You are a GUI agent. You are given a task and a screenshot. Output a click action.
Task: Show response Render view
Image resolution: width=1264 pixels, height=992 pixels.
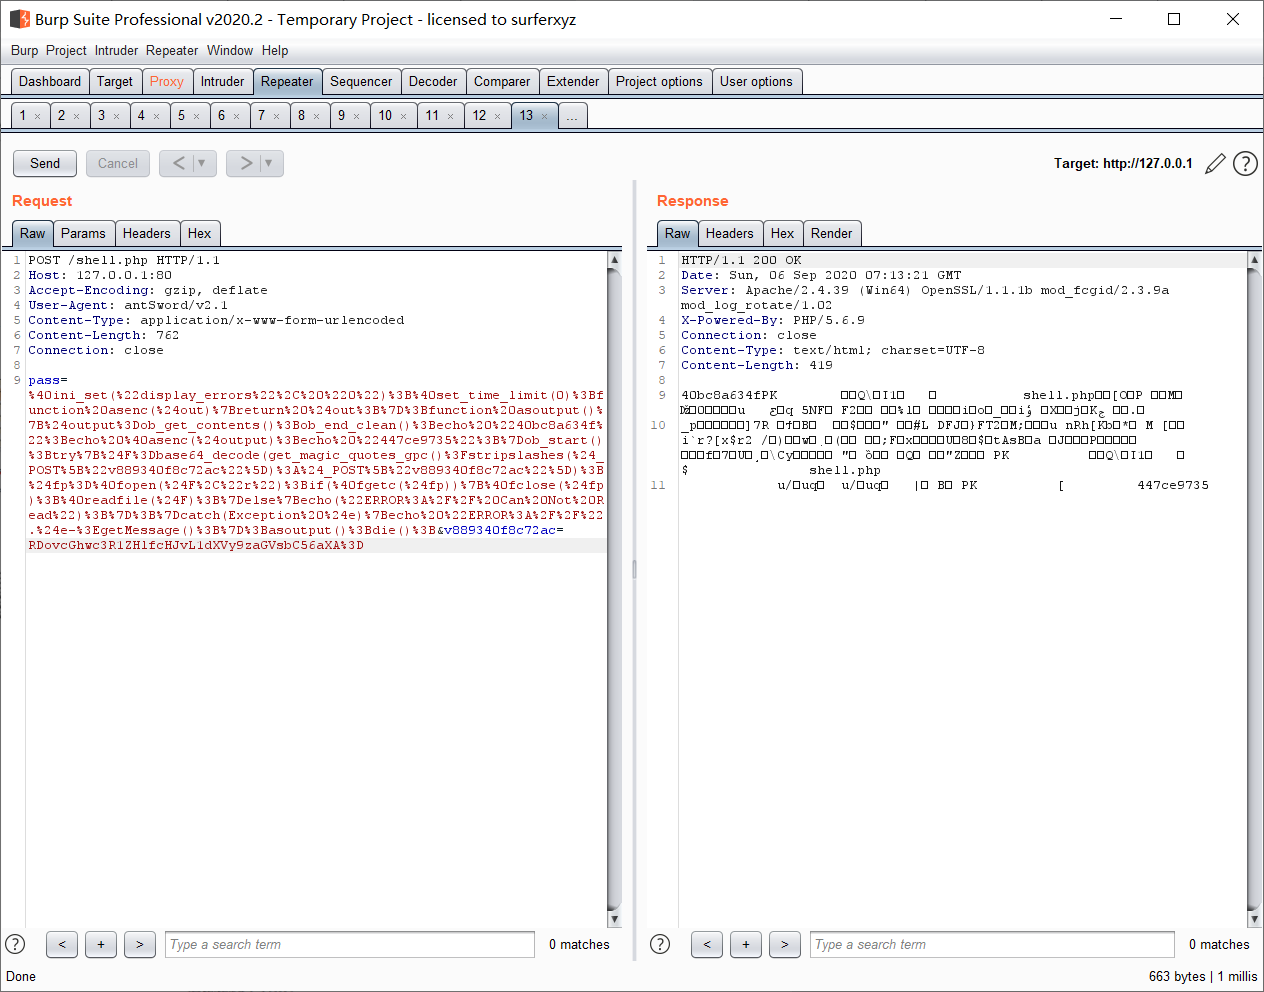point(832,233)
